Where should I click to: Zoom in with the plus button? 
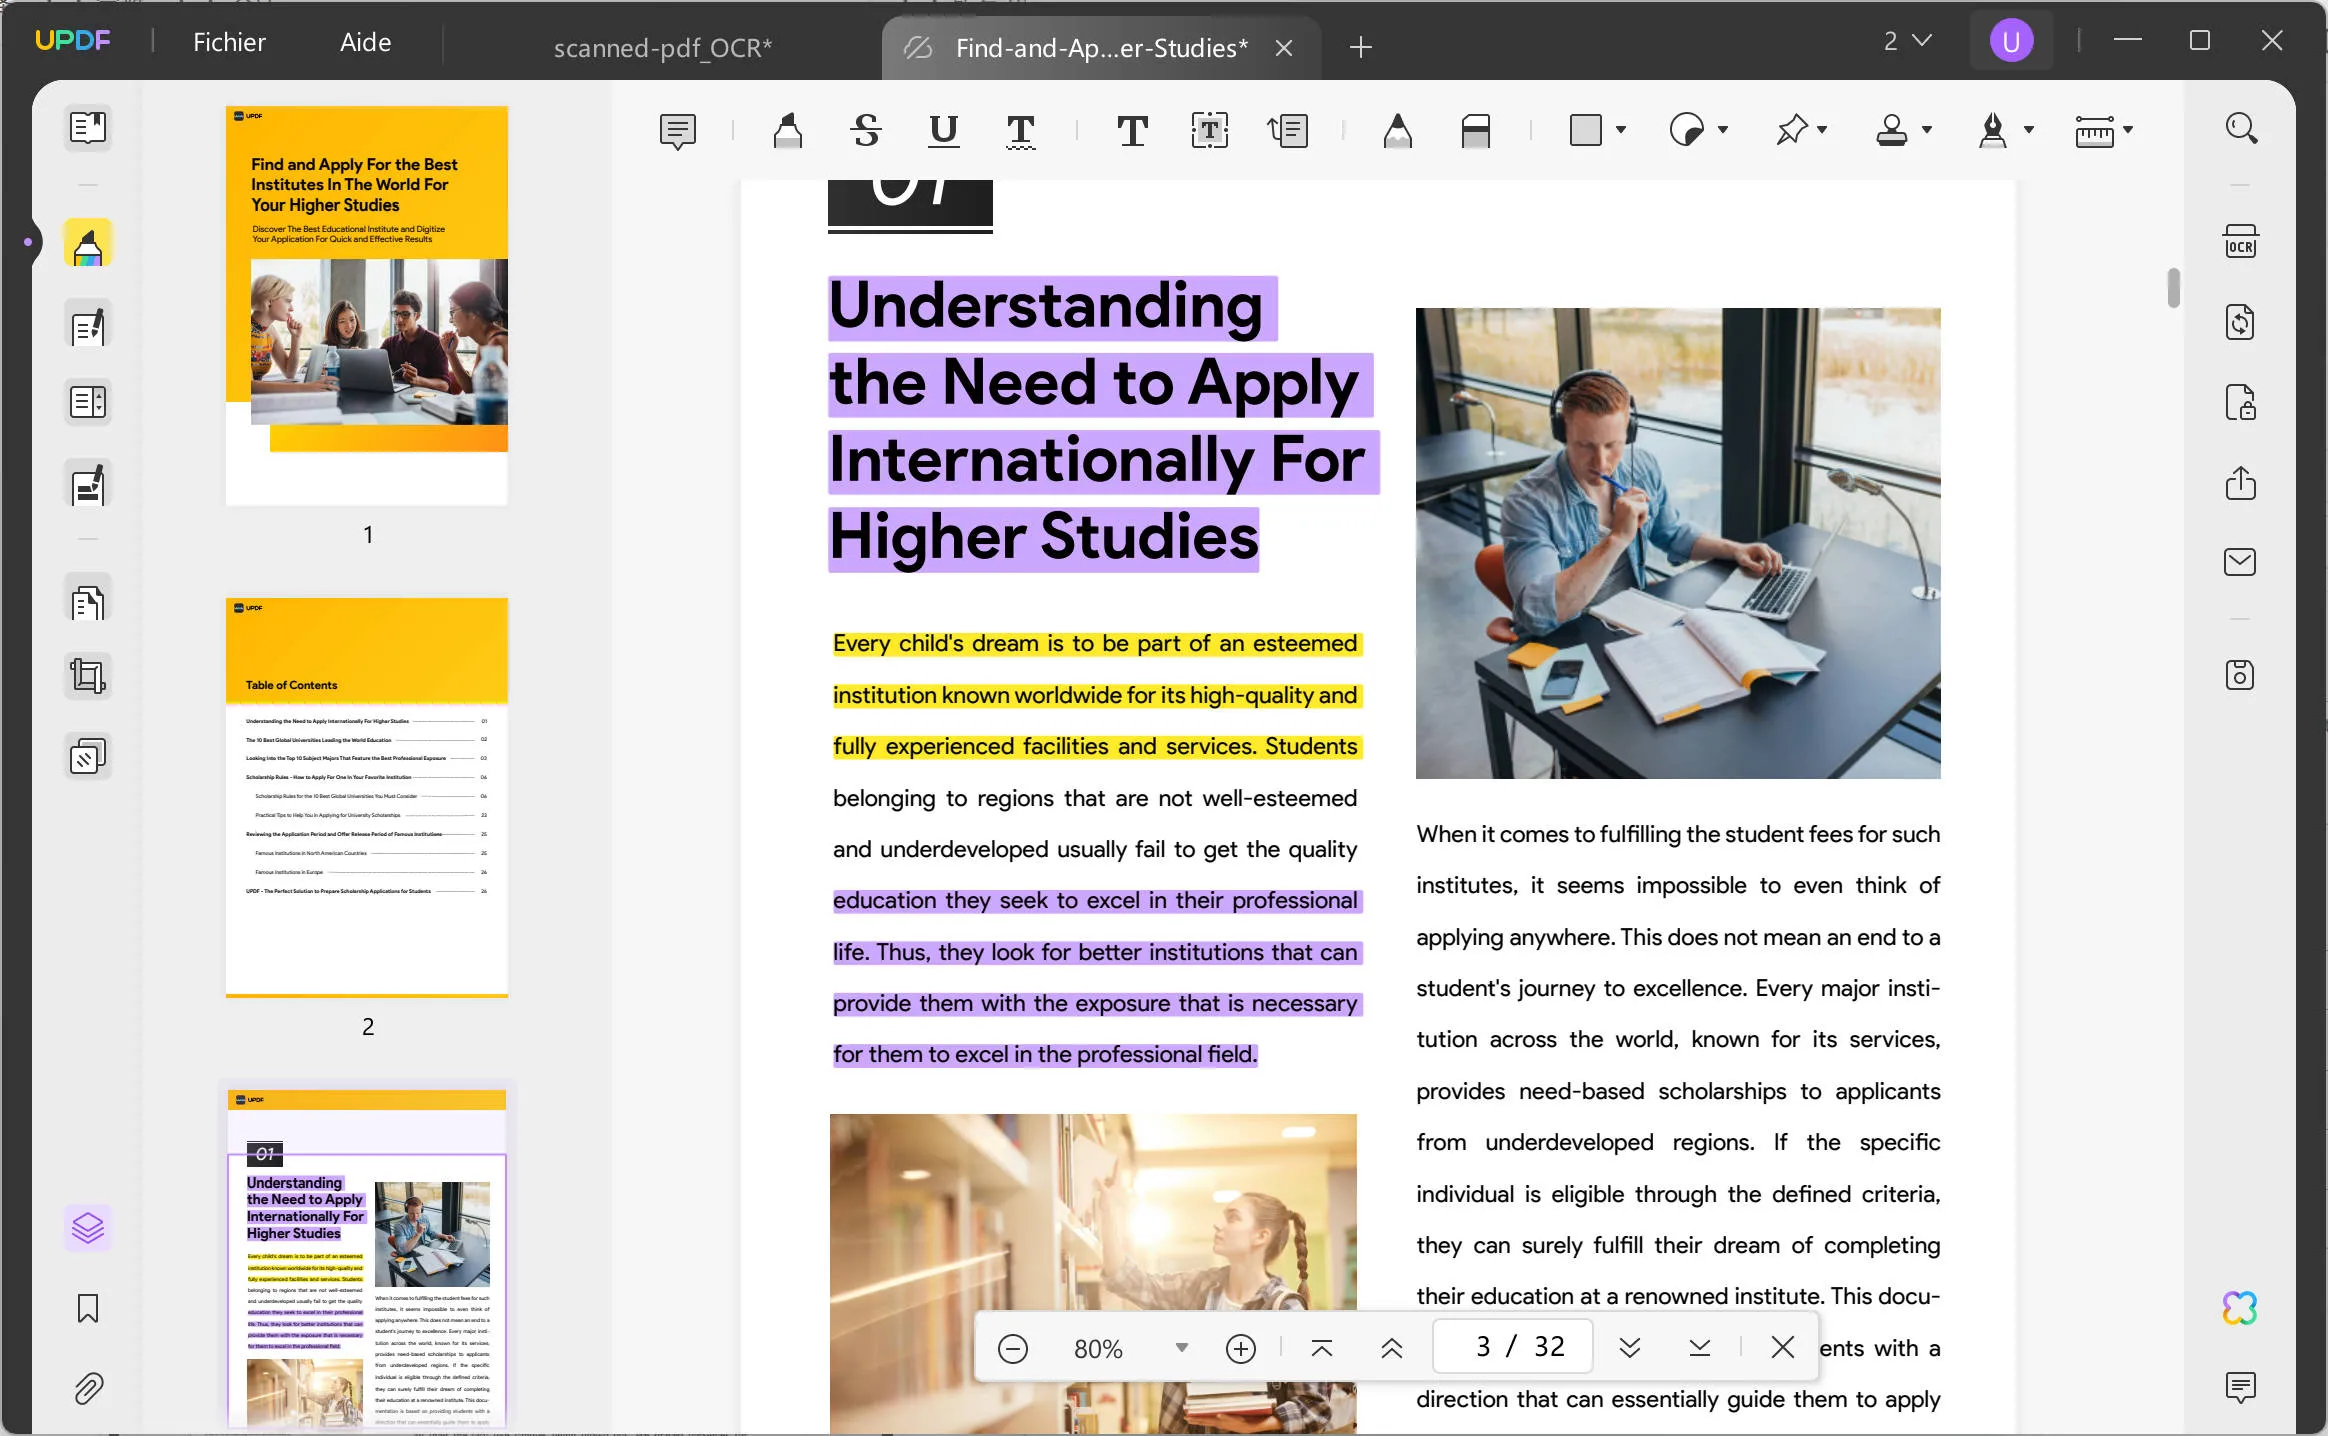click(x=1241, y=1348)
